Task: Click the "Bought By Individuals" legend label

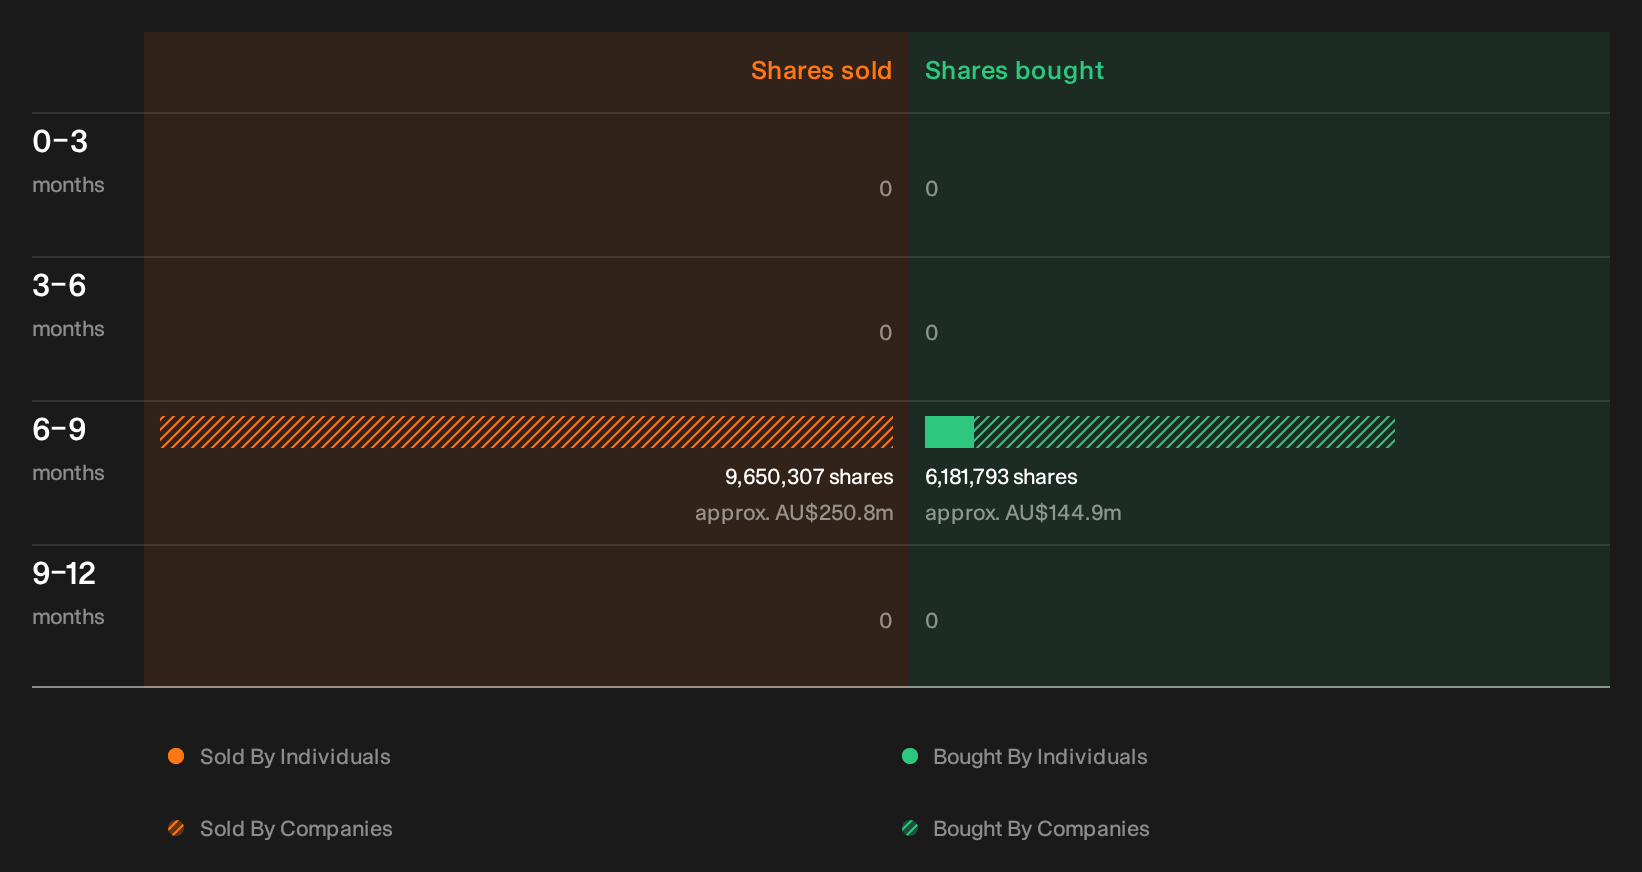Action: (x=1040, y=757)
